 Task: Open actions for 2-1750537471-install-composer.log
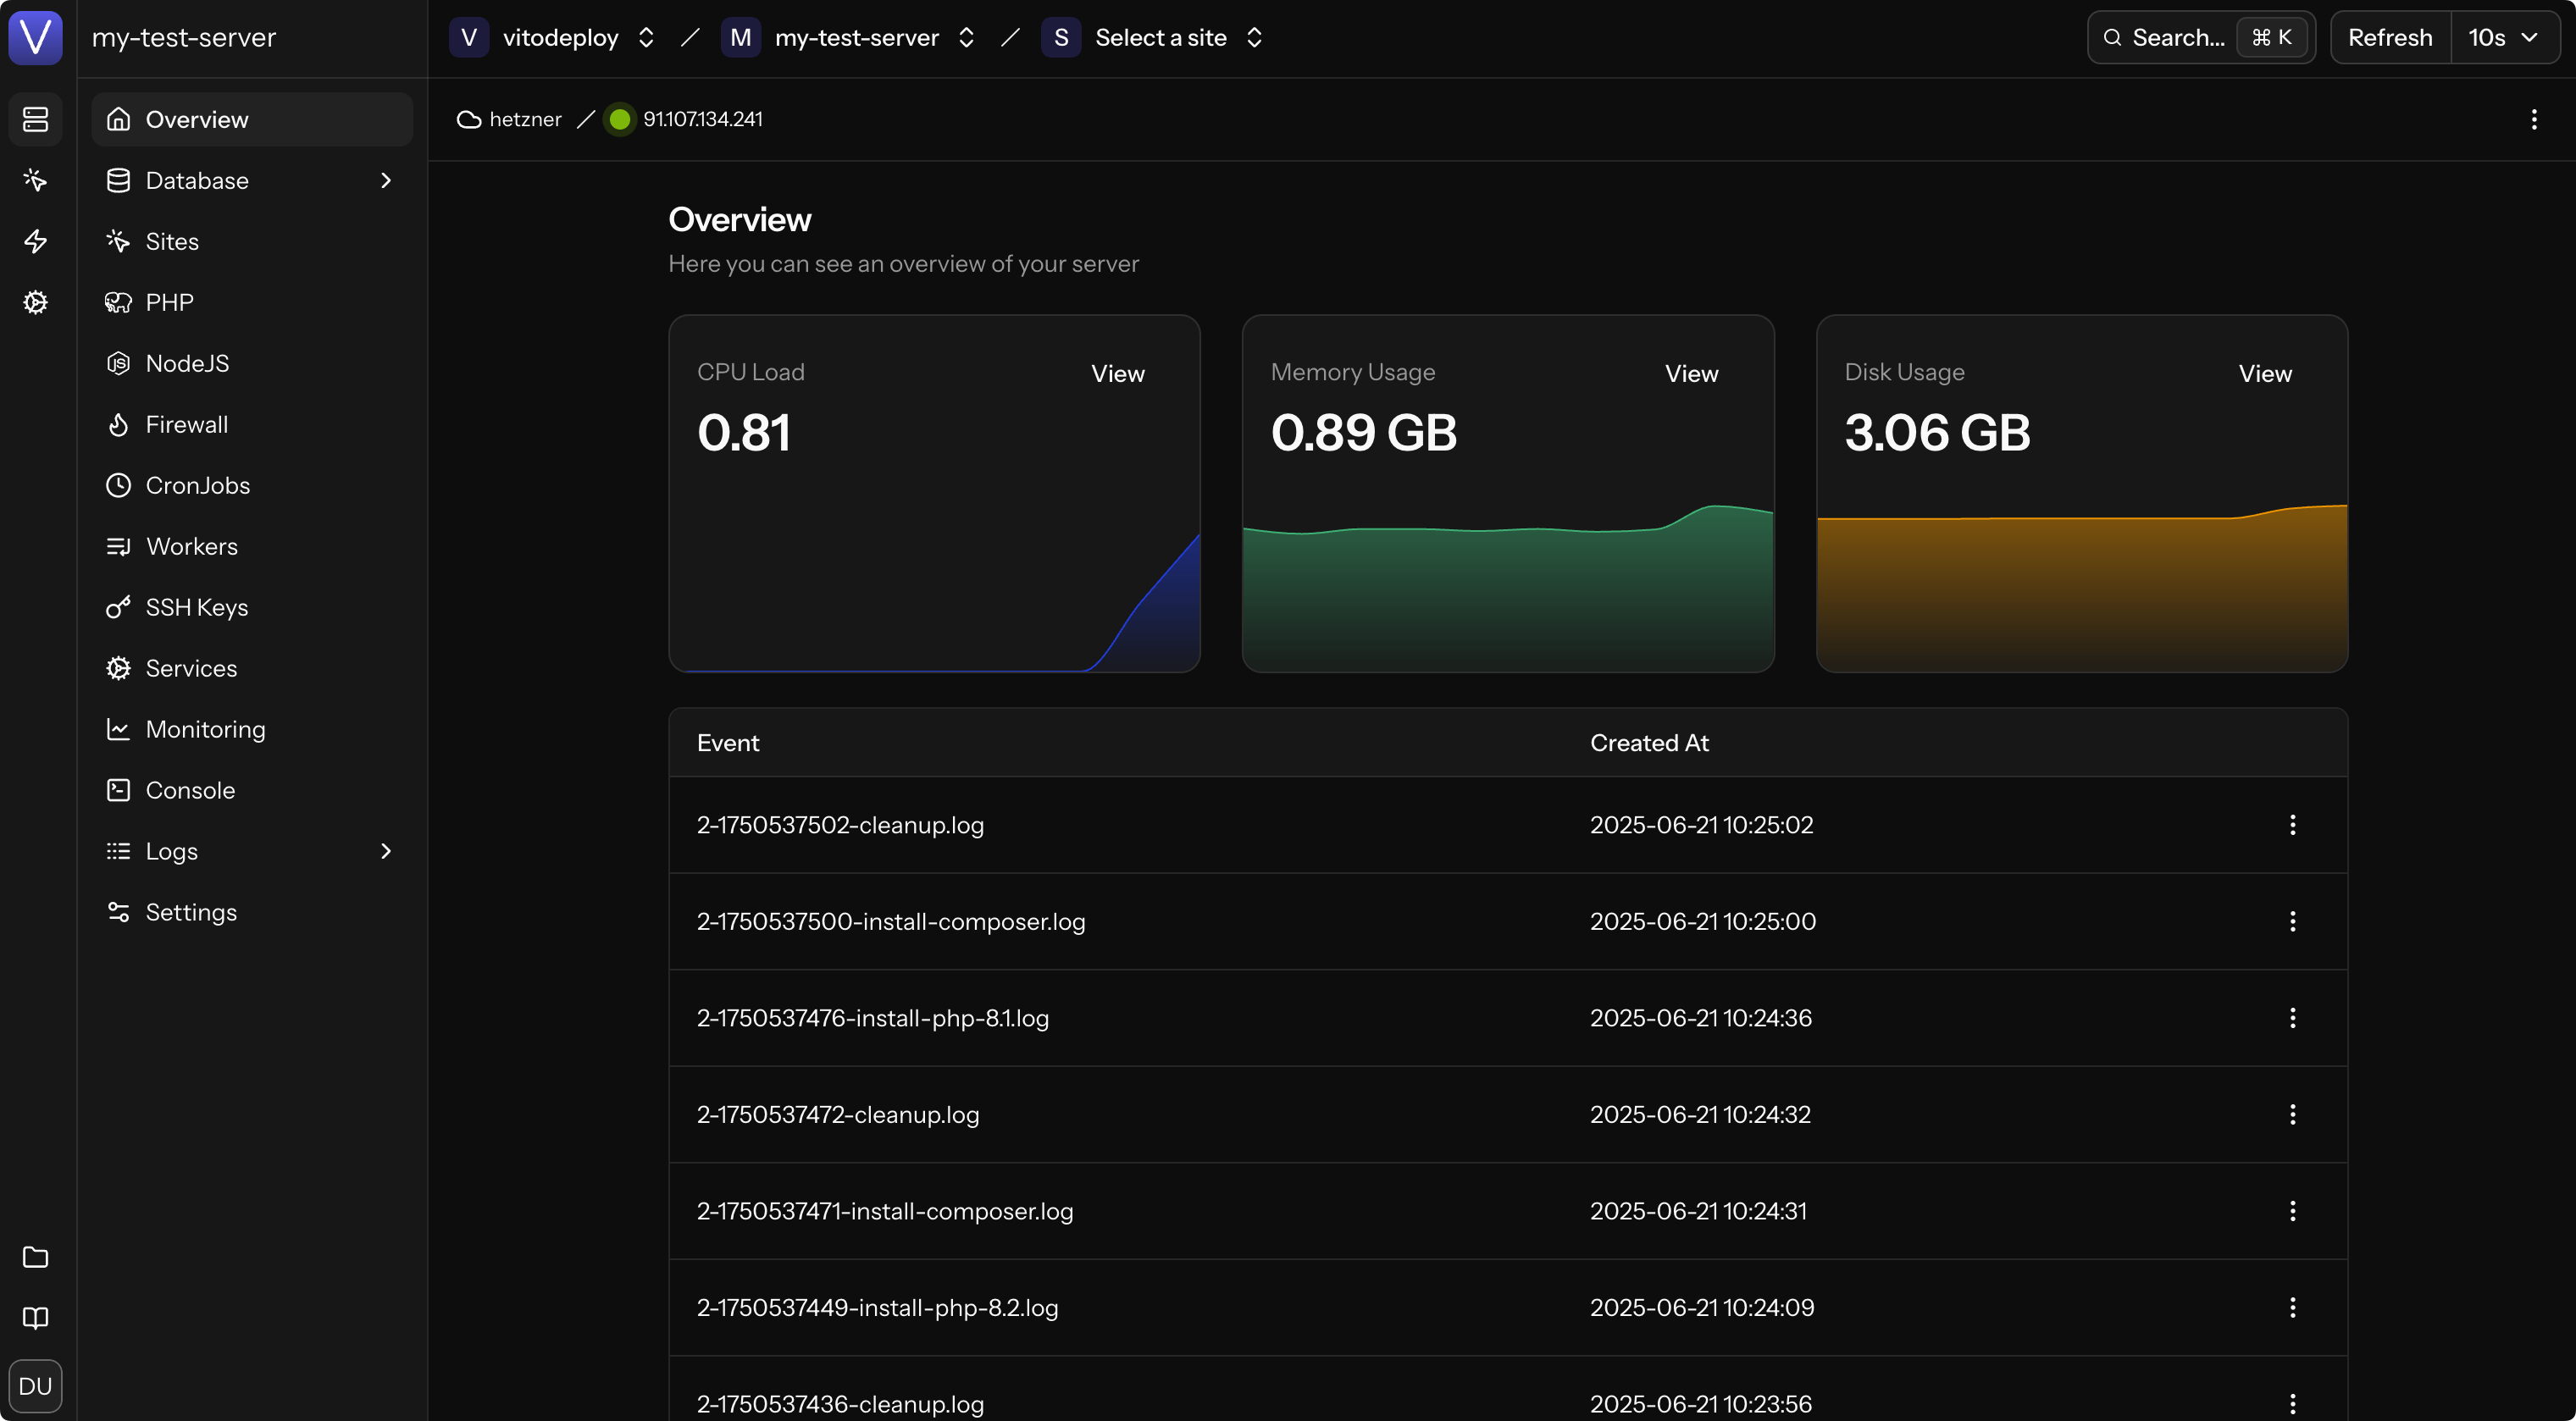2293,1211
